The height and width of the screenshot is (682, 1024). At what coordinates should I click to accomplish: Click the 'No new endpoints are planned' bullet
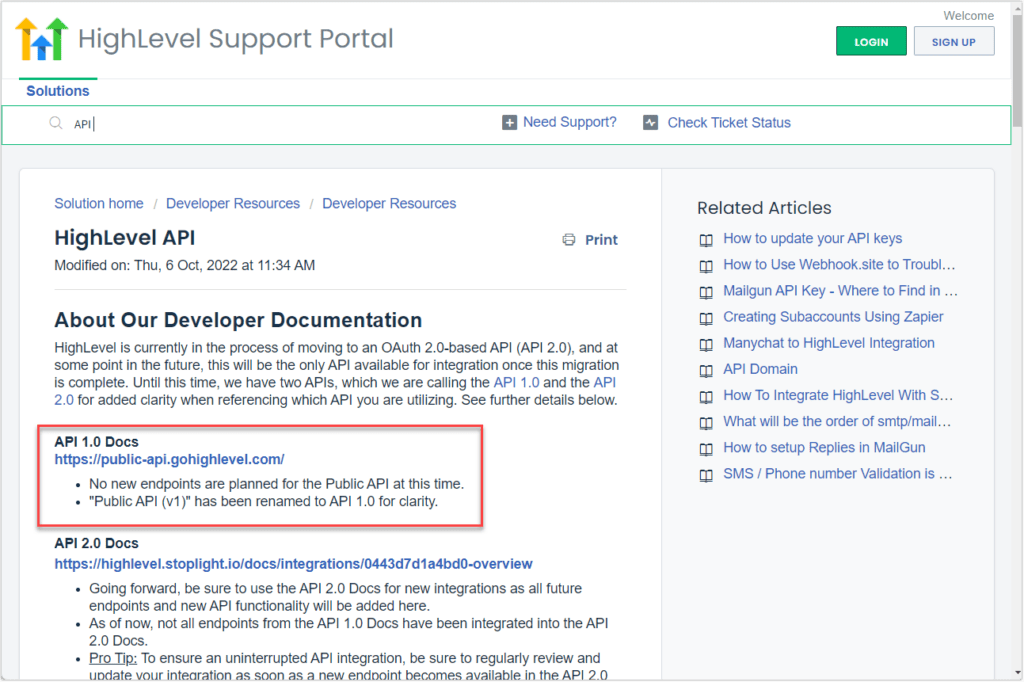tap(276, 484)
